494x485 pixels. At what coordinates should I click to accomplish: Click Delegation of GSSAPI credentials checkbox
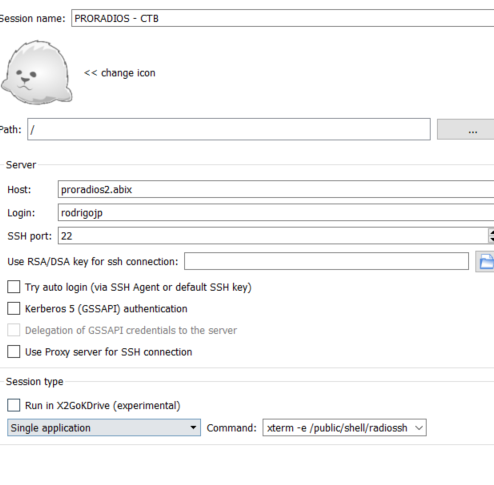pyautogui.click(x=14, y=330)
